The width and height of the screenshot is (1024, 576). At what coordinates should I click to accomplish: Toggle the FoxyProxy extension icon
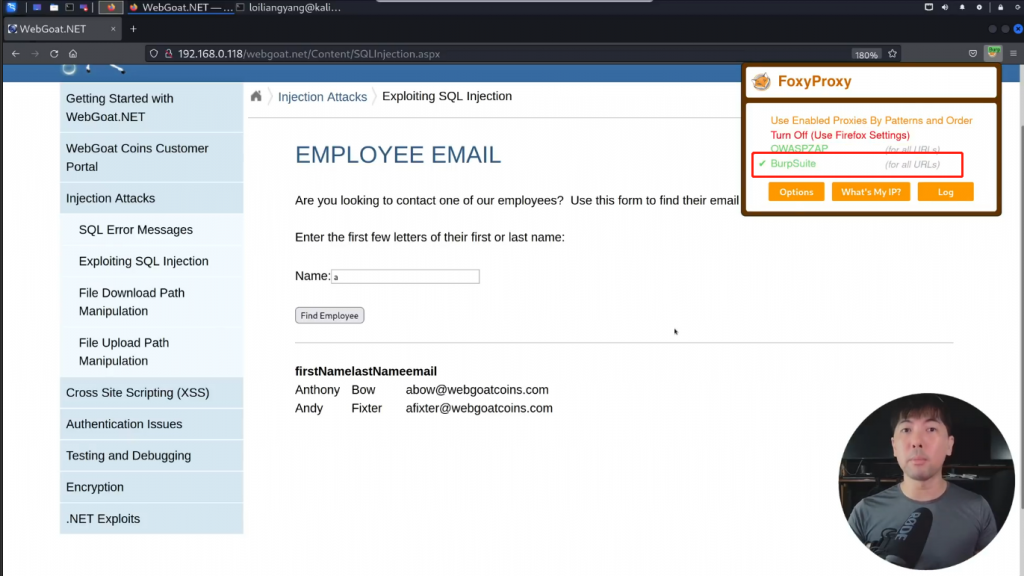[993, 53]
